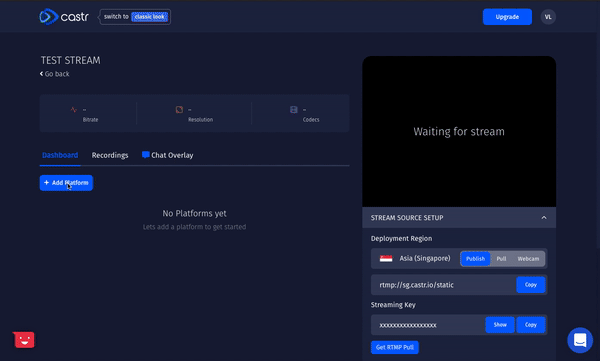Click Get RTMP Pull button
This screenshot has width=600, height=361.
click(395, 347)
